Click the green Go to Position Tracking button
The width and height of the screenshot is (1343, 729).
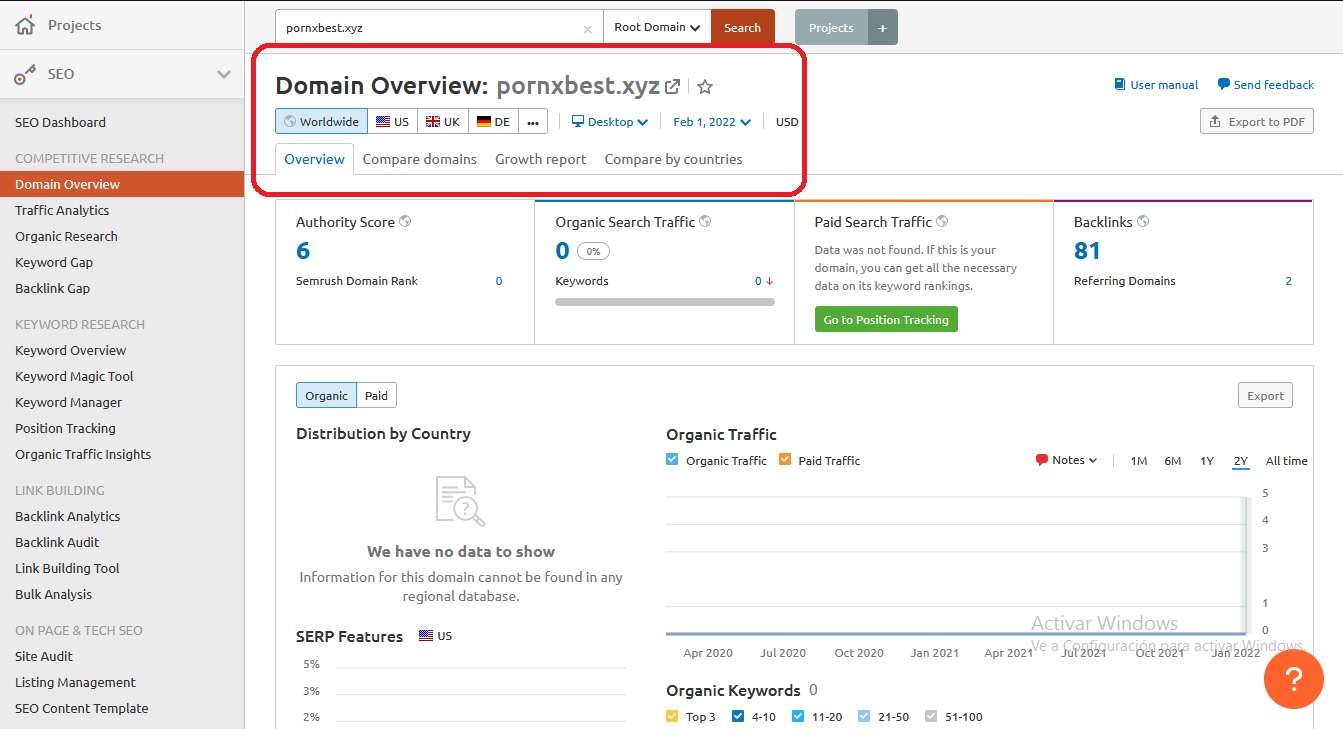(886, 320)
